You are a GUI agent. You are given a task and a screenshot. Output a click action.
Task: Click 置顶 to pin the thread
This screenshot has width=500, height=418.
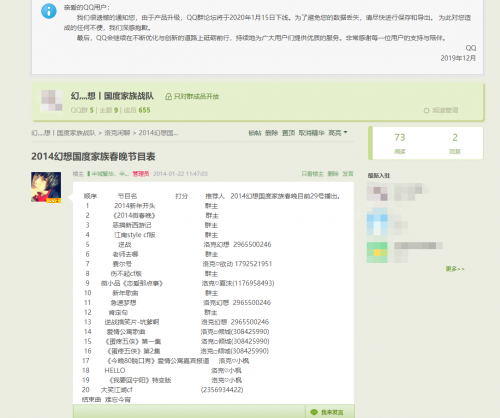288,133
